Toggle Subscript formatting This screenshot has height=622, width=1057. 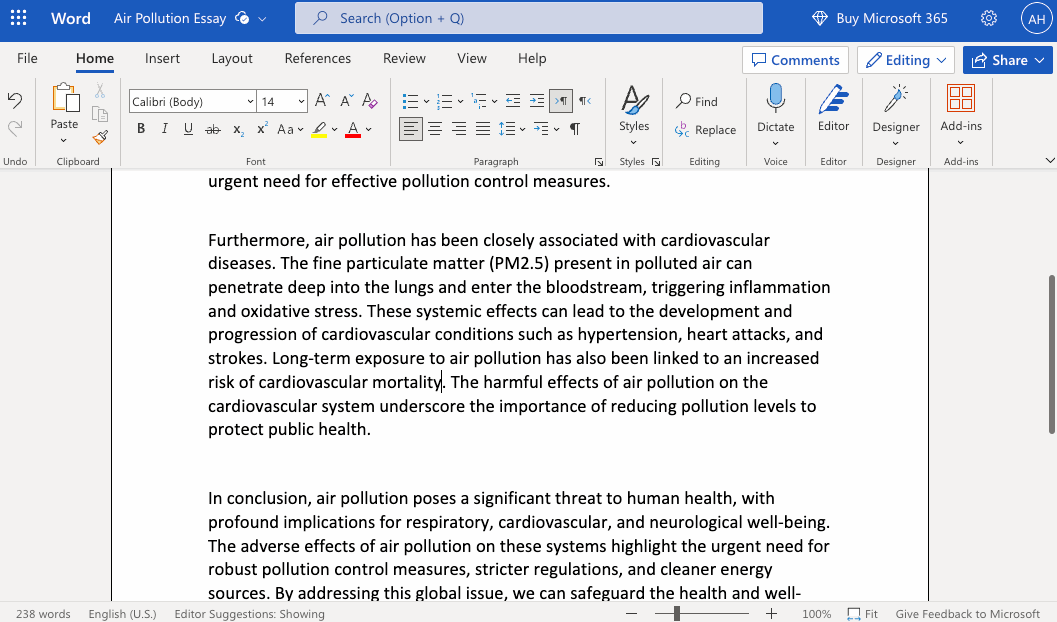point(238,129)
